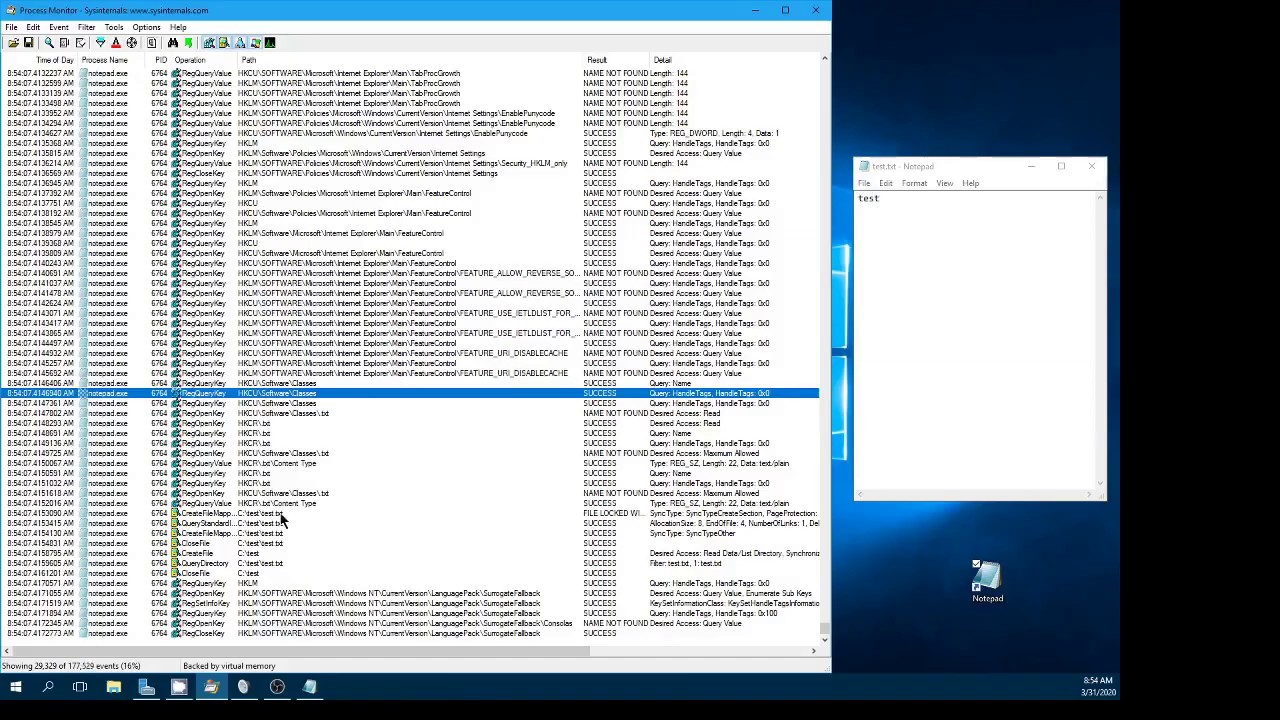Click 'Showing 29,329 of 177,529 events' status text
Image resolution: width=1280 pixels, height=720 pixels.
point(71,666)
